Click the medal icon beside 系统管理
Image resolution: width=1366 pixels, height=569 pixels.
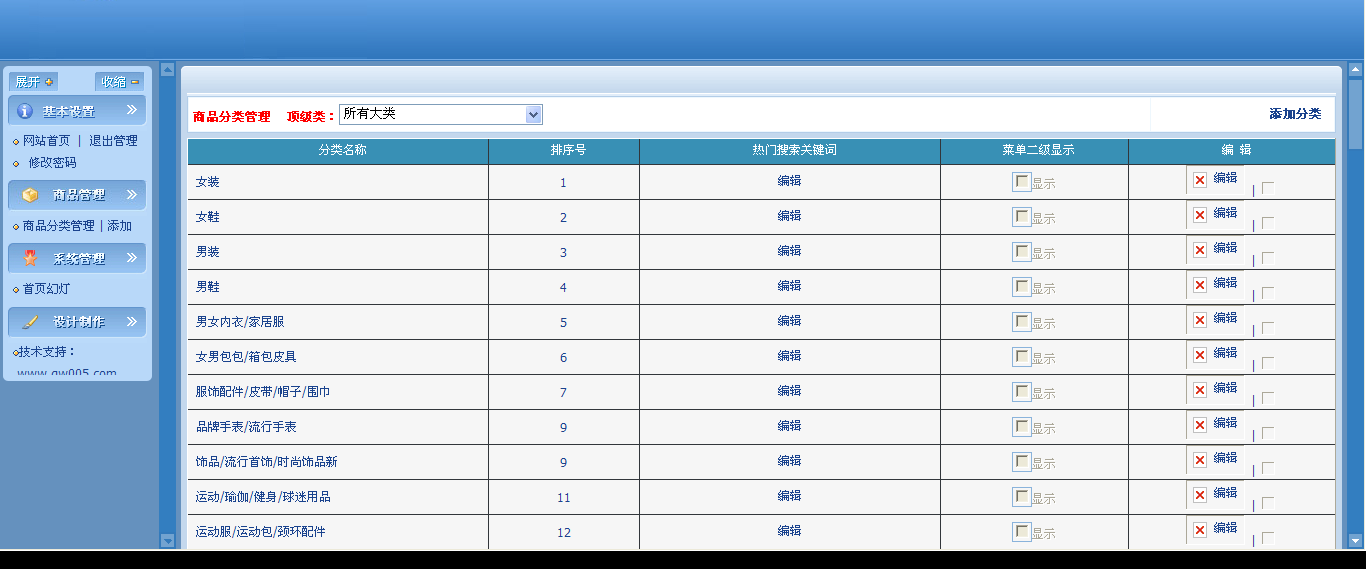point(30,258)
